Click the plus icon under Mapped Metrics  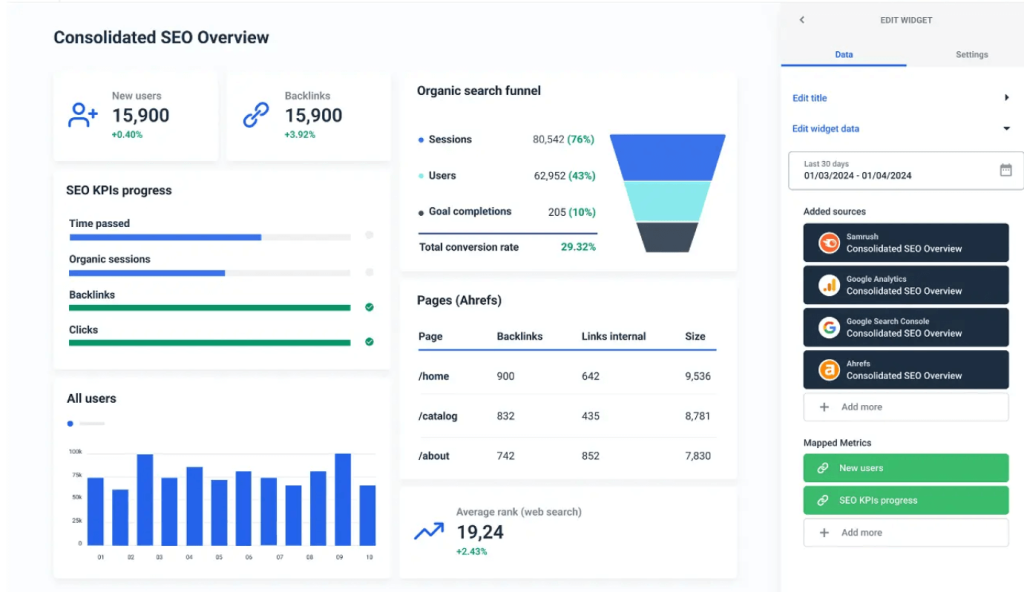click(824, 533)
